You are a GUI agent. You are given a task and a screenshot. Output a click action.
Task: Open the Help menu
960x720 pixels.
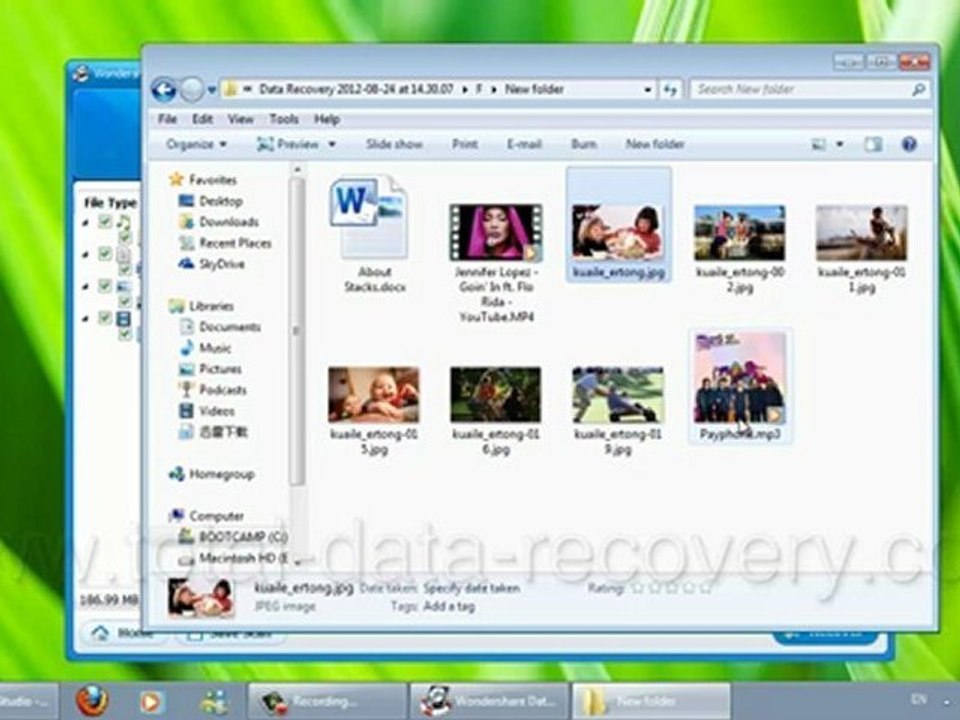327,119
